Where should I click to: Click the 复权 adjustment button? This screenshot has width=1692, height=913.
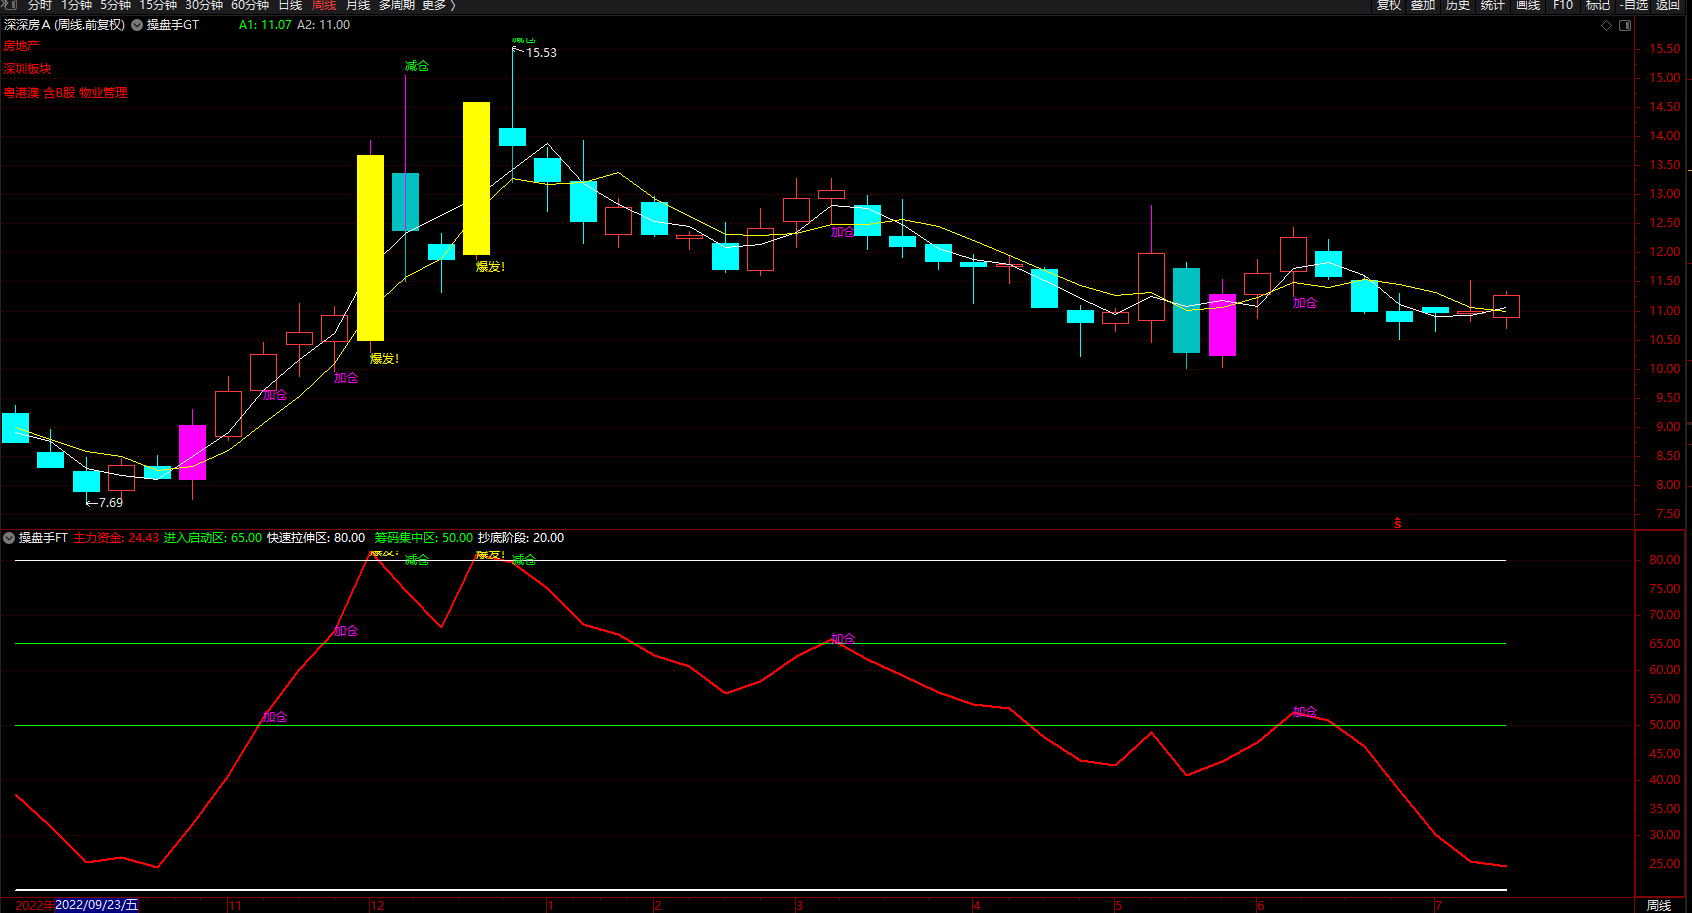(1388, 5)
